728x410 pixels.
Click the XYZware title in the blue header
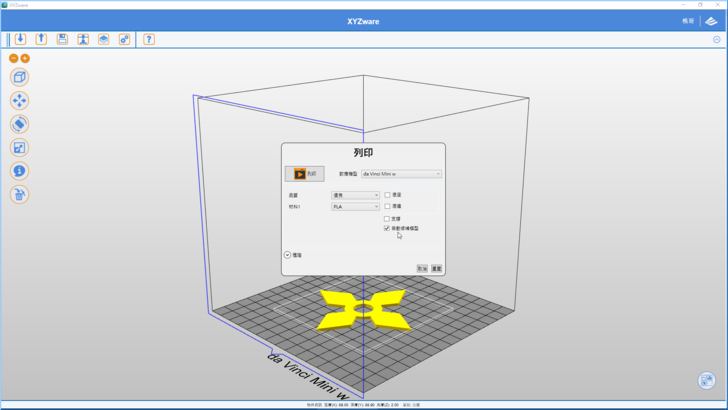click(363, 21)
